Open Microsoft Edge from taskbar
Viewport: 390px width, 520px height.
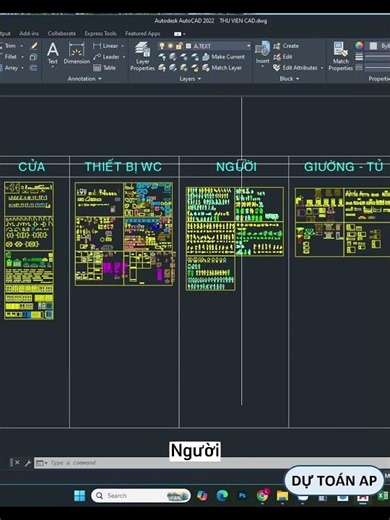tap(222, 496)
